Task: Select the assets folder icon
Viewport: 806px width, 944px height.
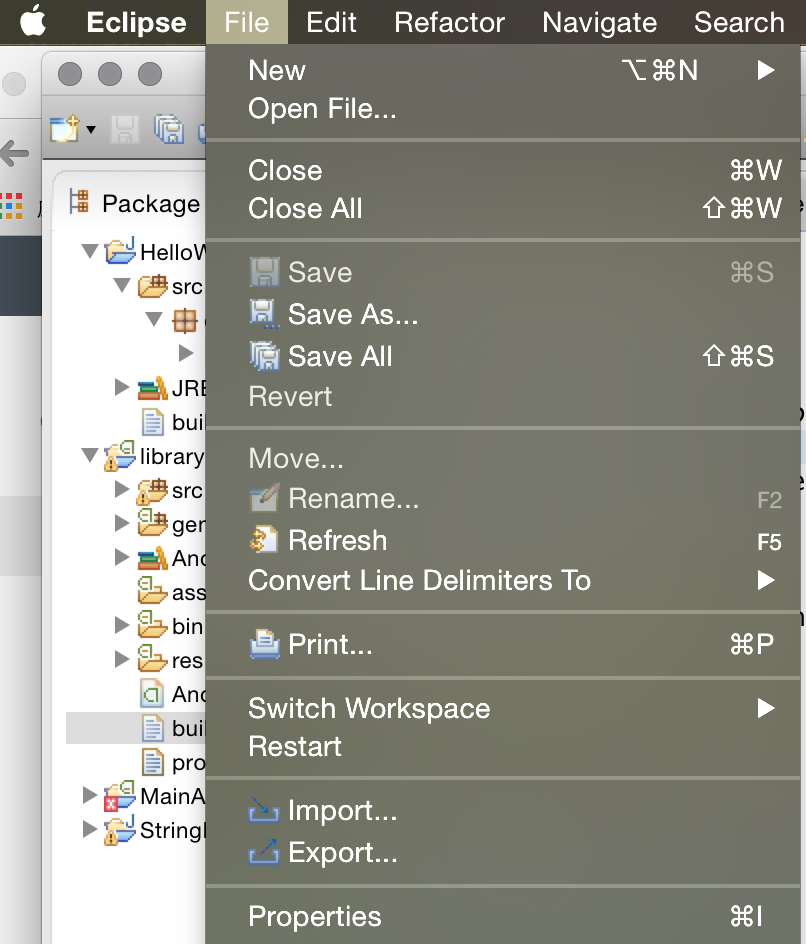Action: (152, 591)
